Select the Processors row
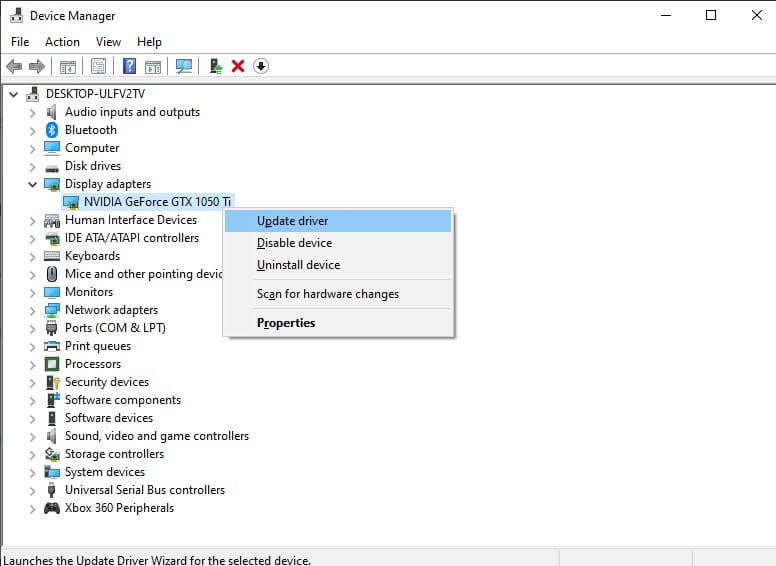The height and width of the screenshot is (566, 776). point(93,364)
